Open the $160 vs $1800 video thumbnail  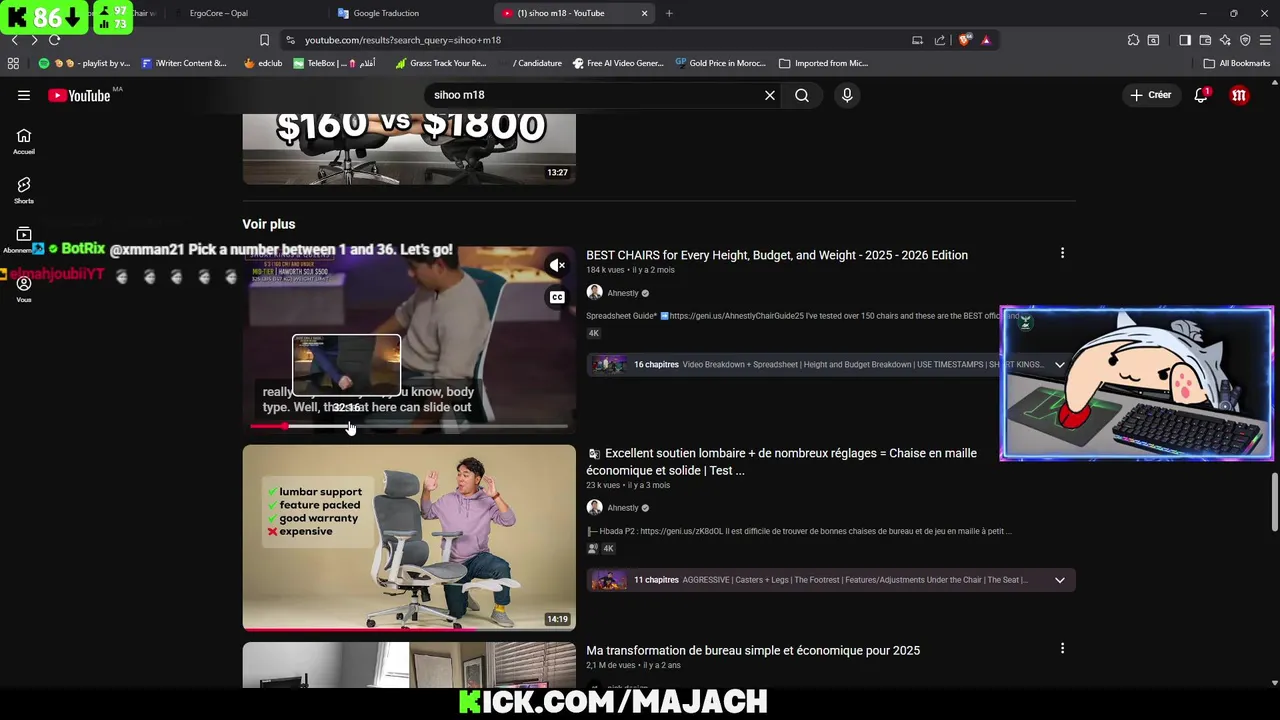[409, 149]
